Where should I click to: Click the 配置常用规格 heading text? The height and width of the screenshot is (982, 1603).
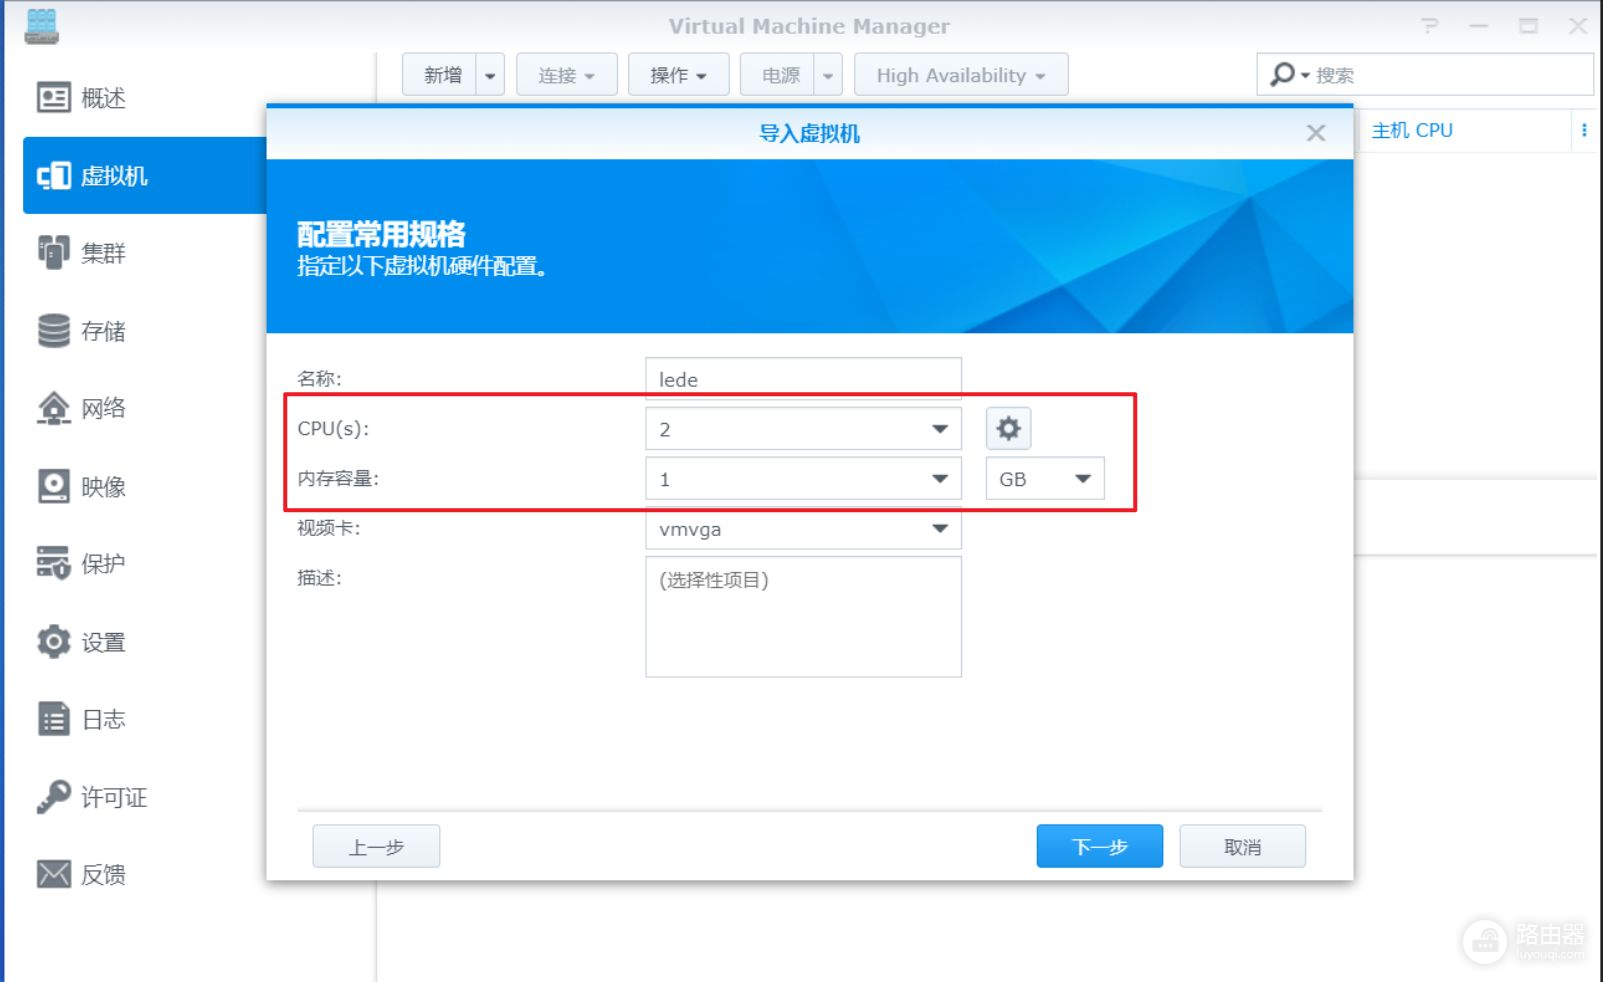tap(381, 234)
